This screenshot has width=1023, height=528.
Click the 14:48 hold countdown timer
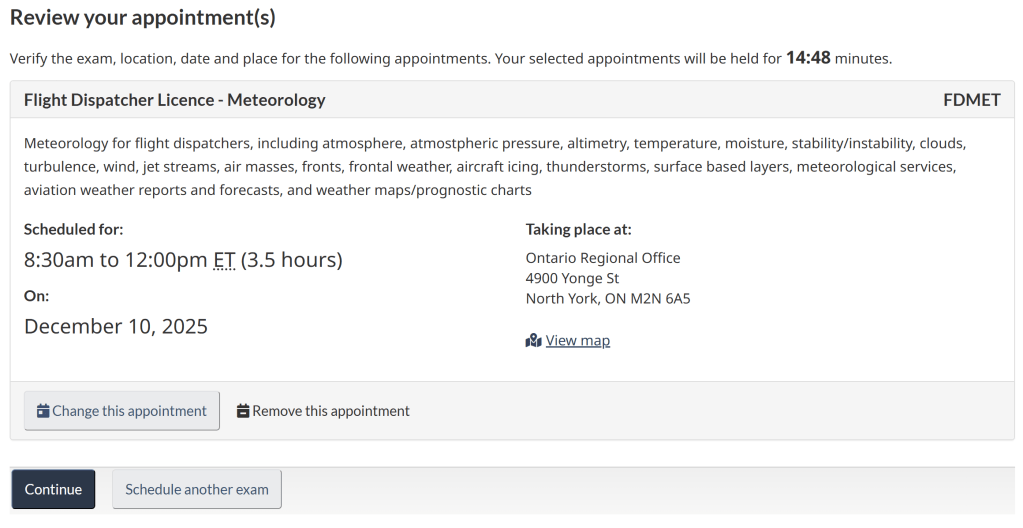tap(808, 58)
